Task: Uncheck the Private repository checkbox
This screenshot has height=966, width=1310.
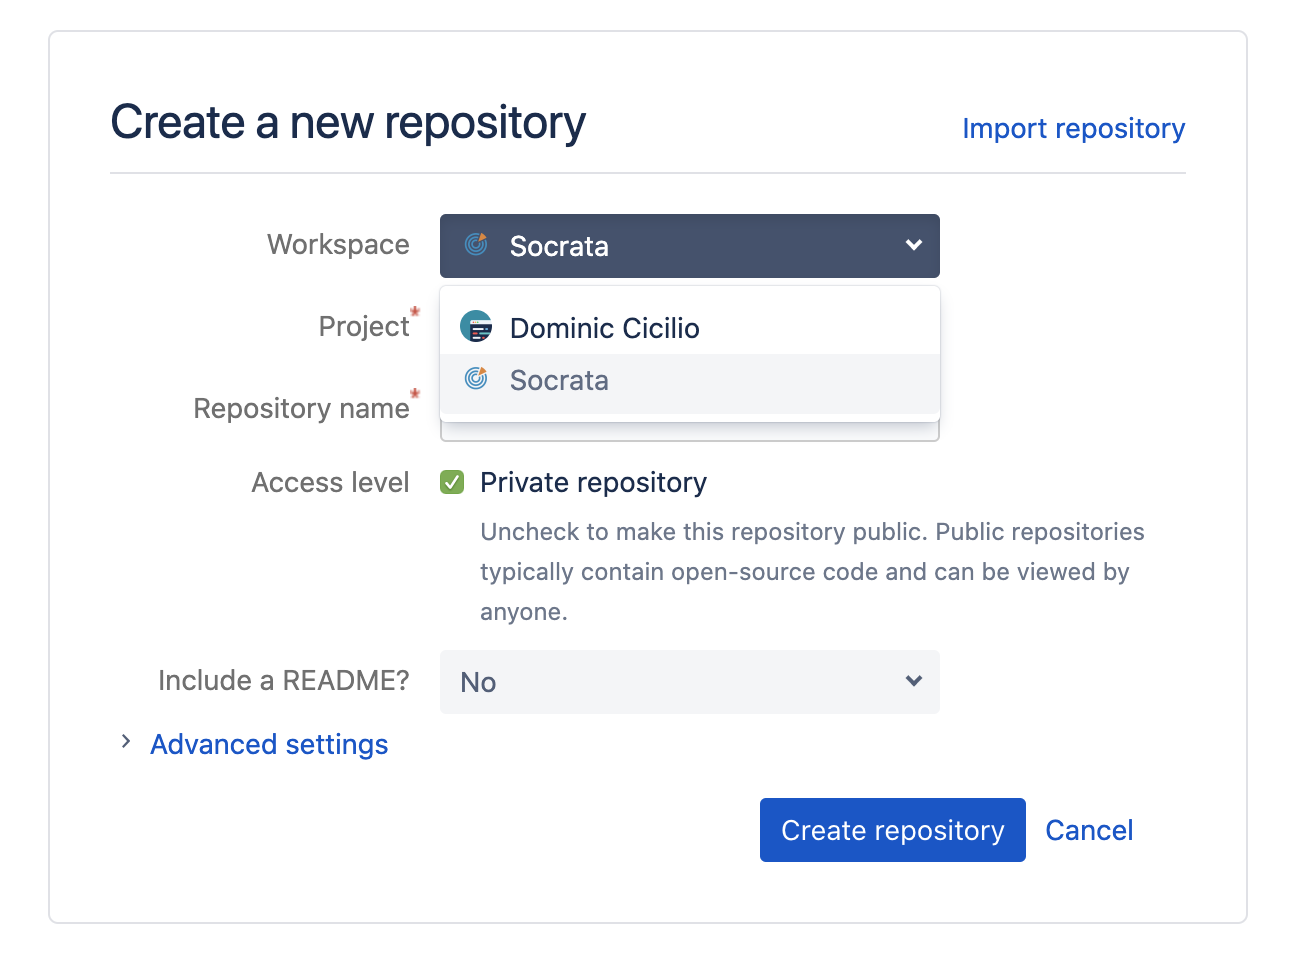Action: pyautogui.click(x=452, y=483)
